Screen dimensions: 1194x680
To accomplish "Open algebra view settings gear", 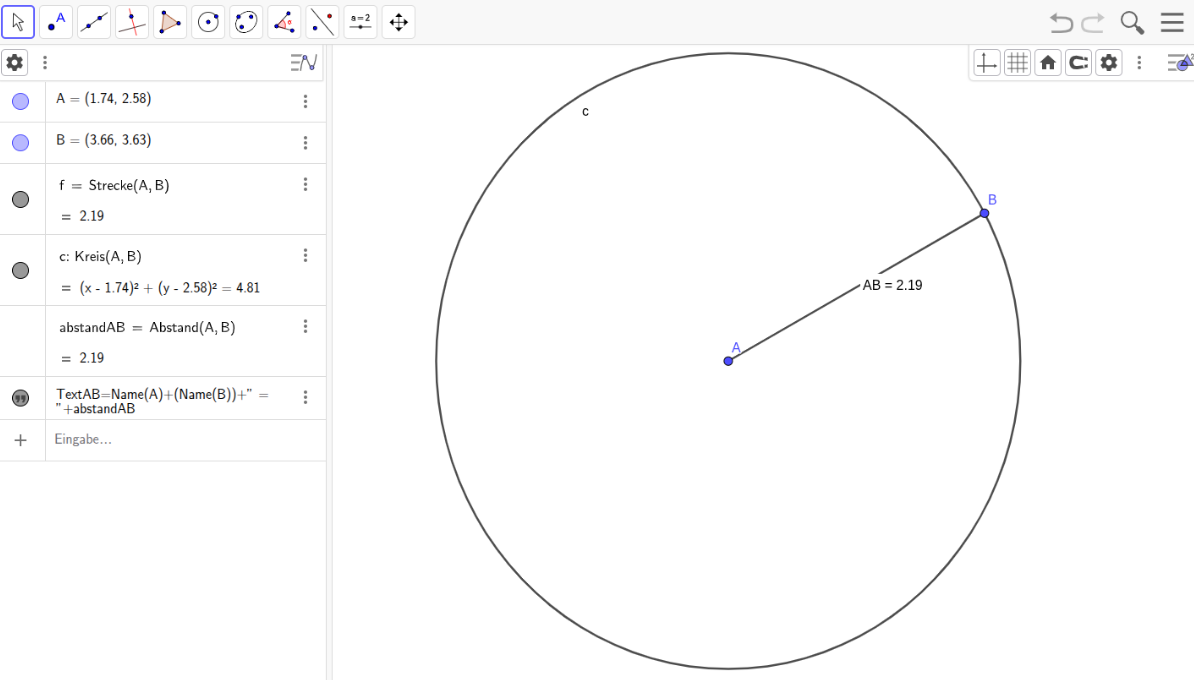I will point(14,62).
